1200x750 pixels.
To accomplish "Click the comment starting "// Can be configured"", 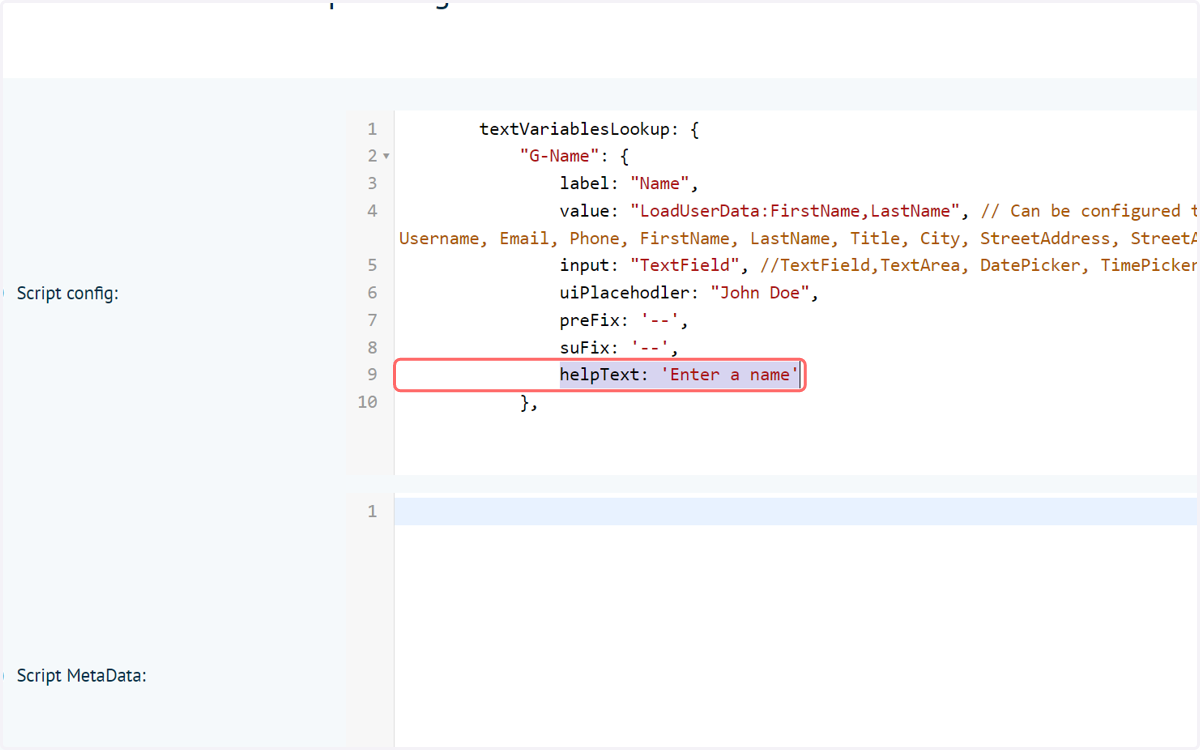I will pos(1090,211).
